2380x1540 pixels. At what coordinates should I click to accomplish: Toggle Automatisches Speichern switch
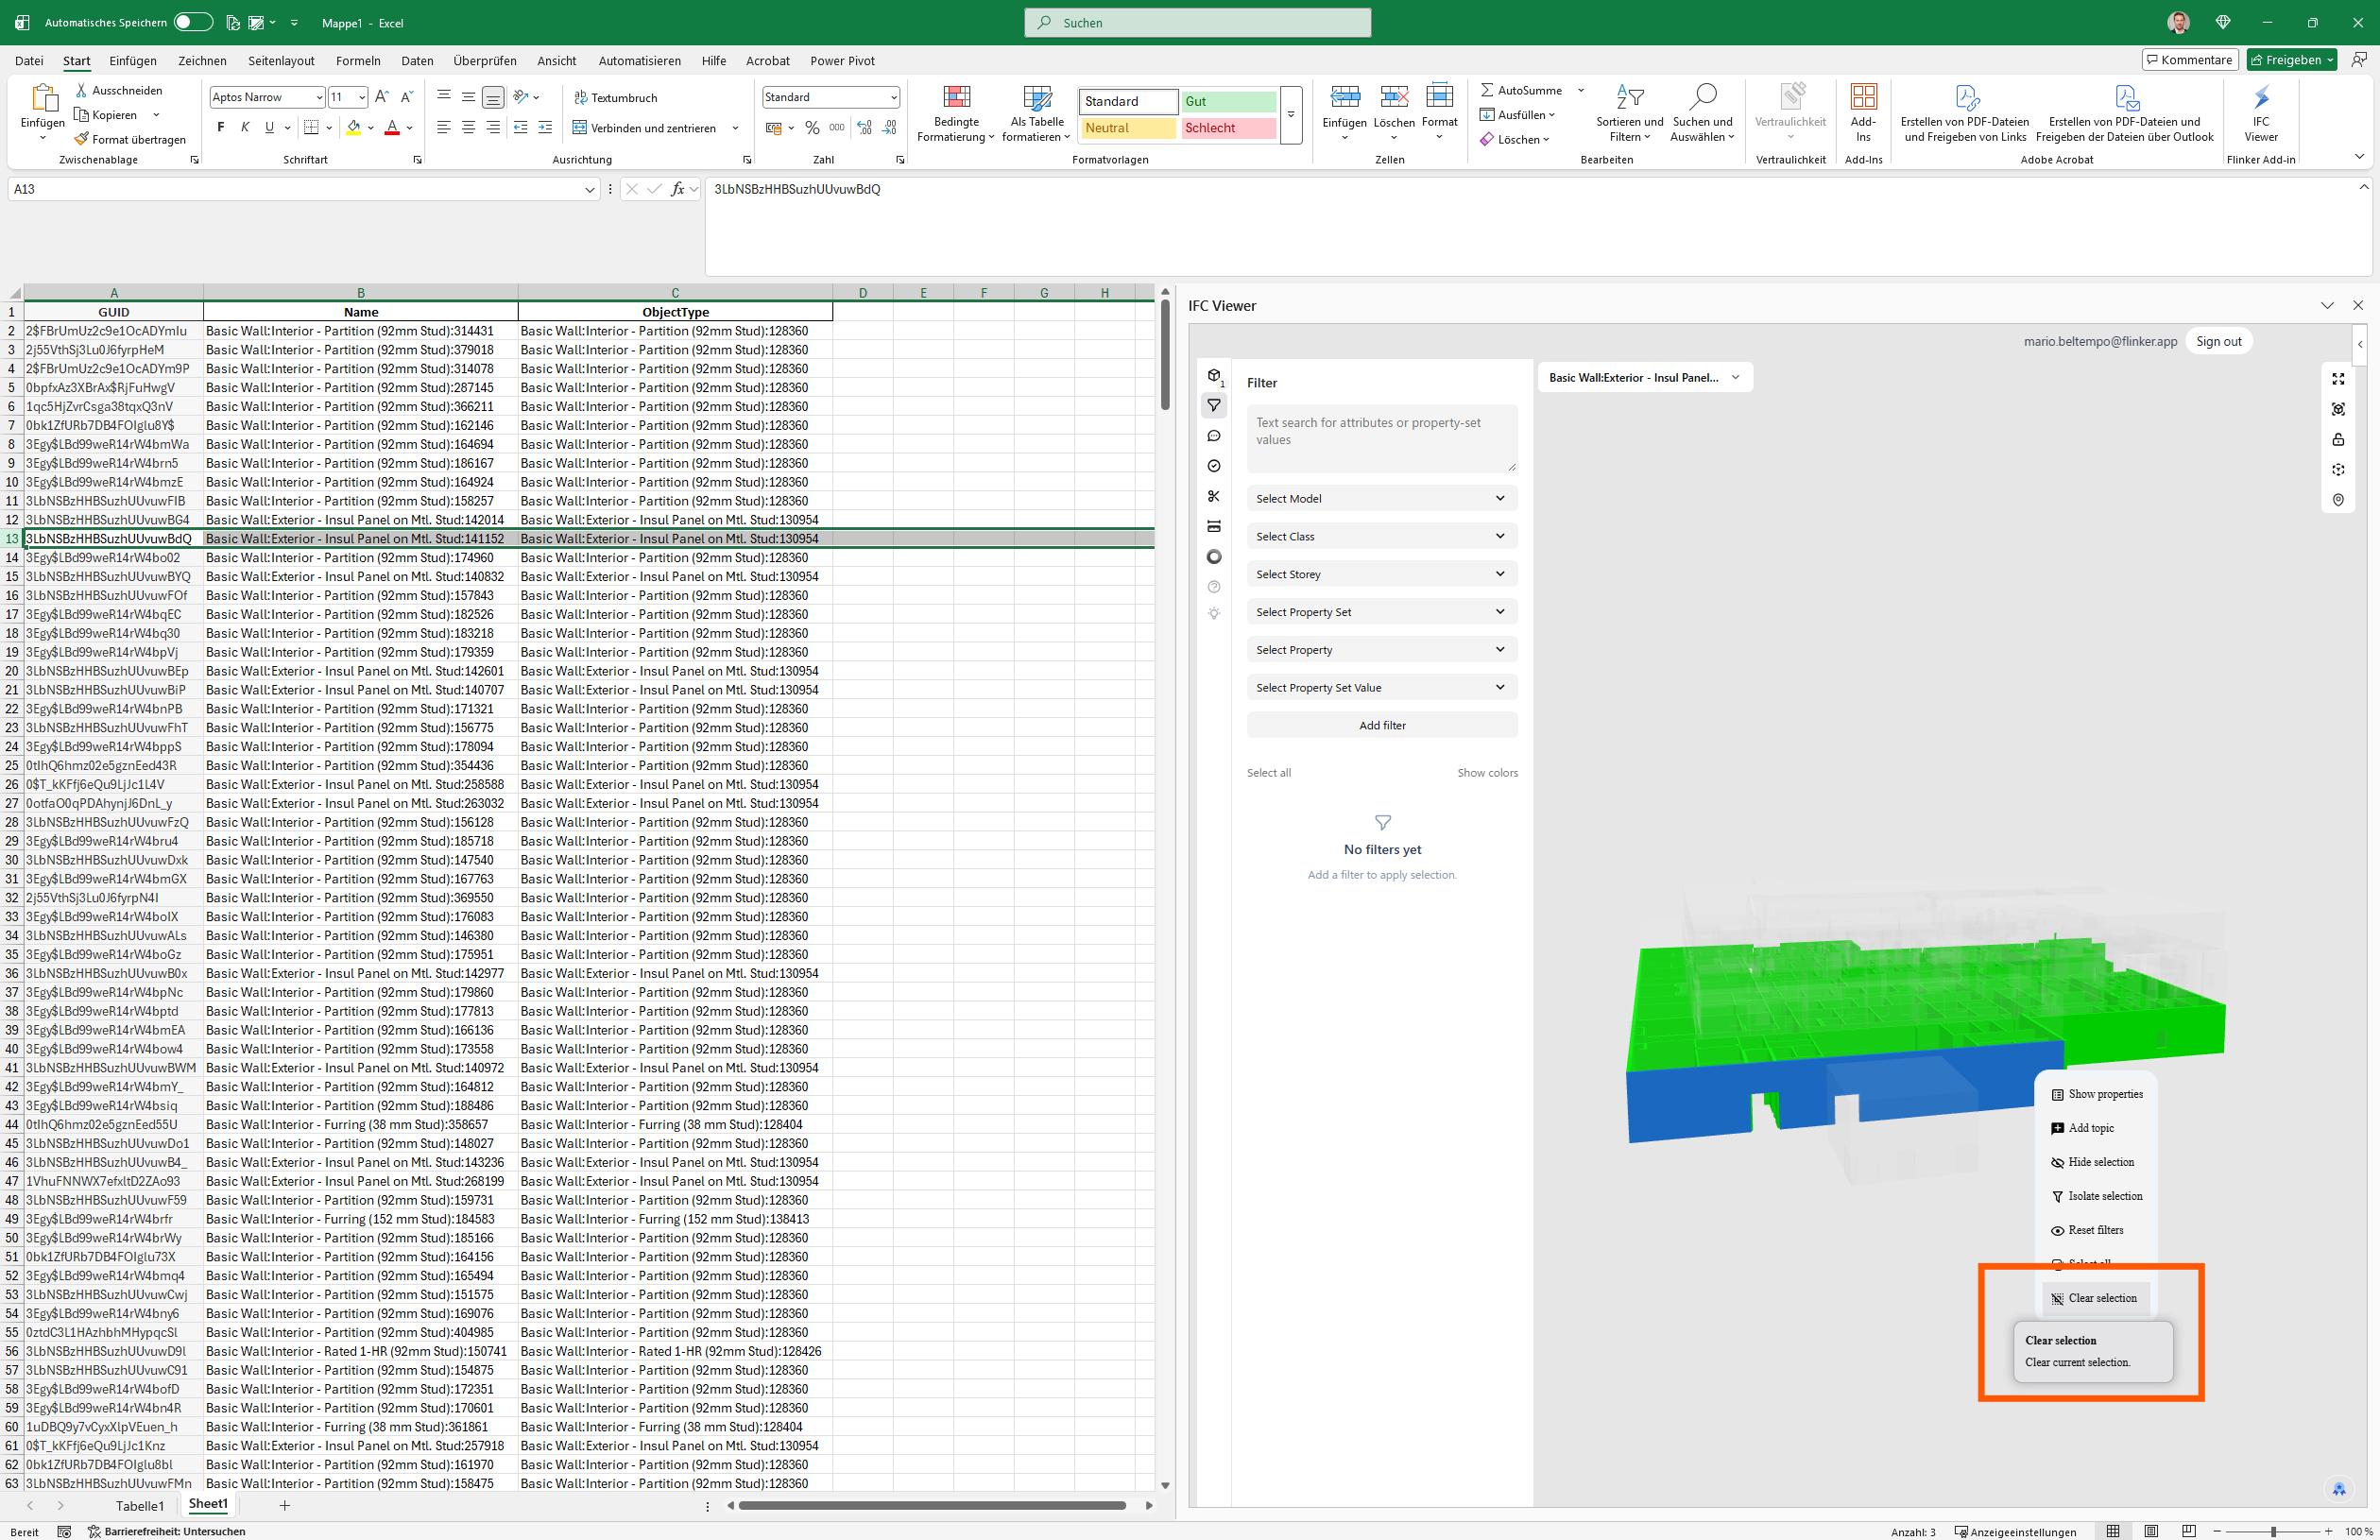tap(193, 22)
